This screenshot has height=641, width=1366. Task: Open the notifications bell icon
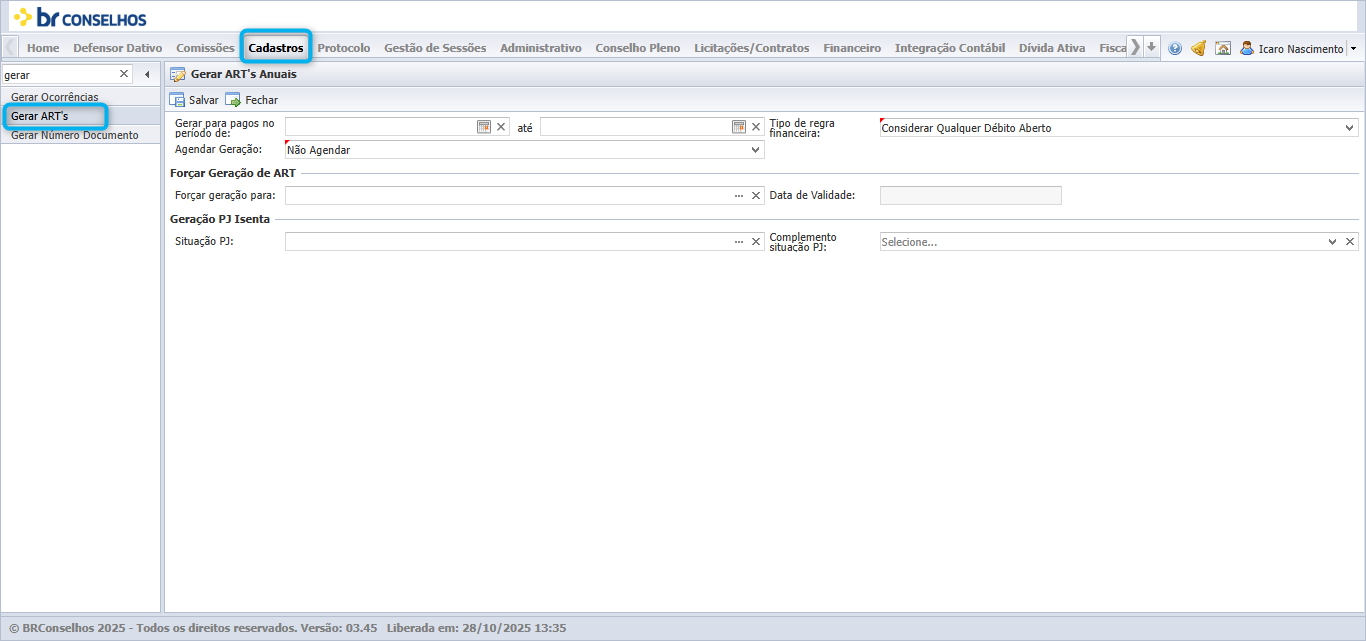(x=1198, y=48)
